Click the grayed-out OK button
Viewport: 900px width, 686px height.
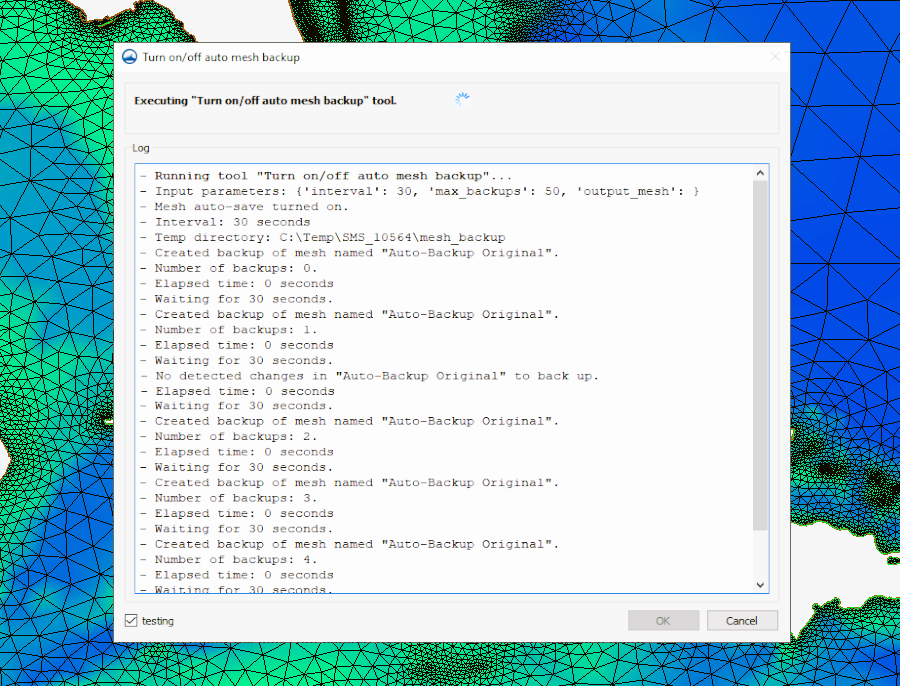point(663,620)
